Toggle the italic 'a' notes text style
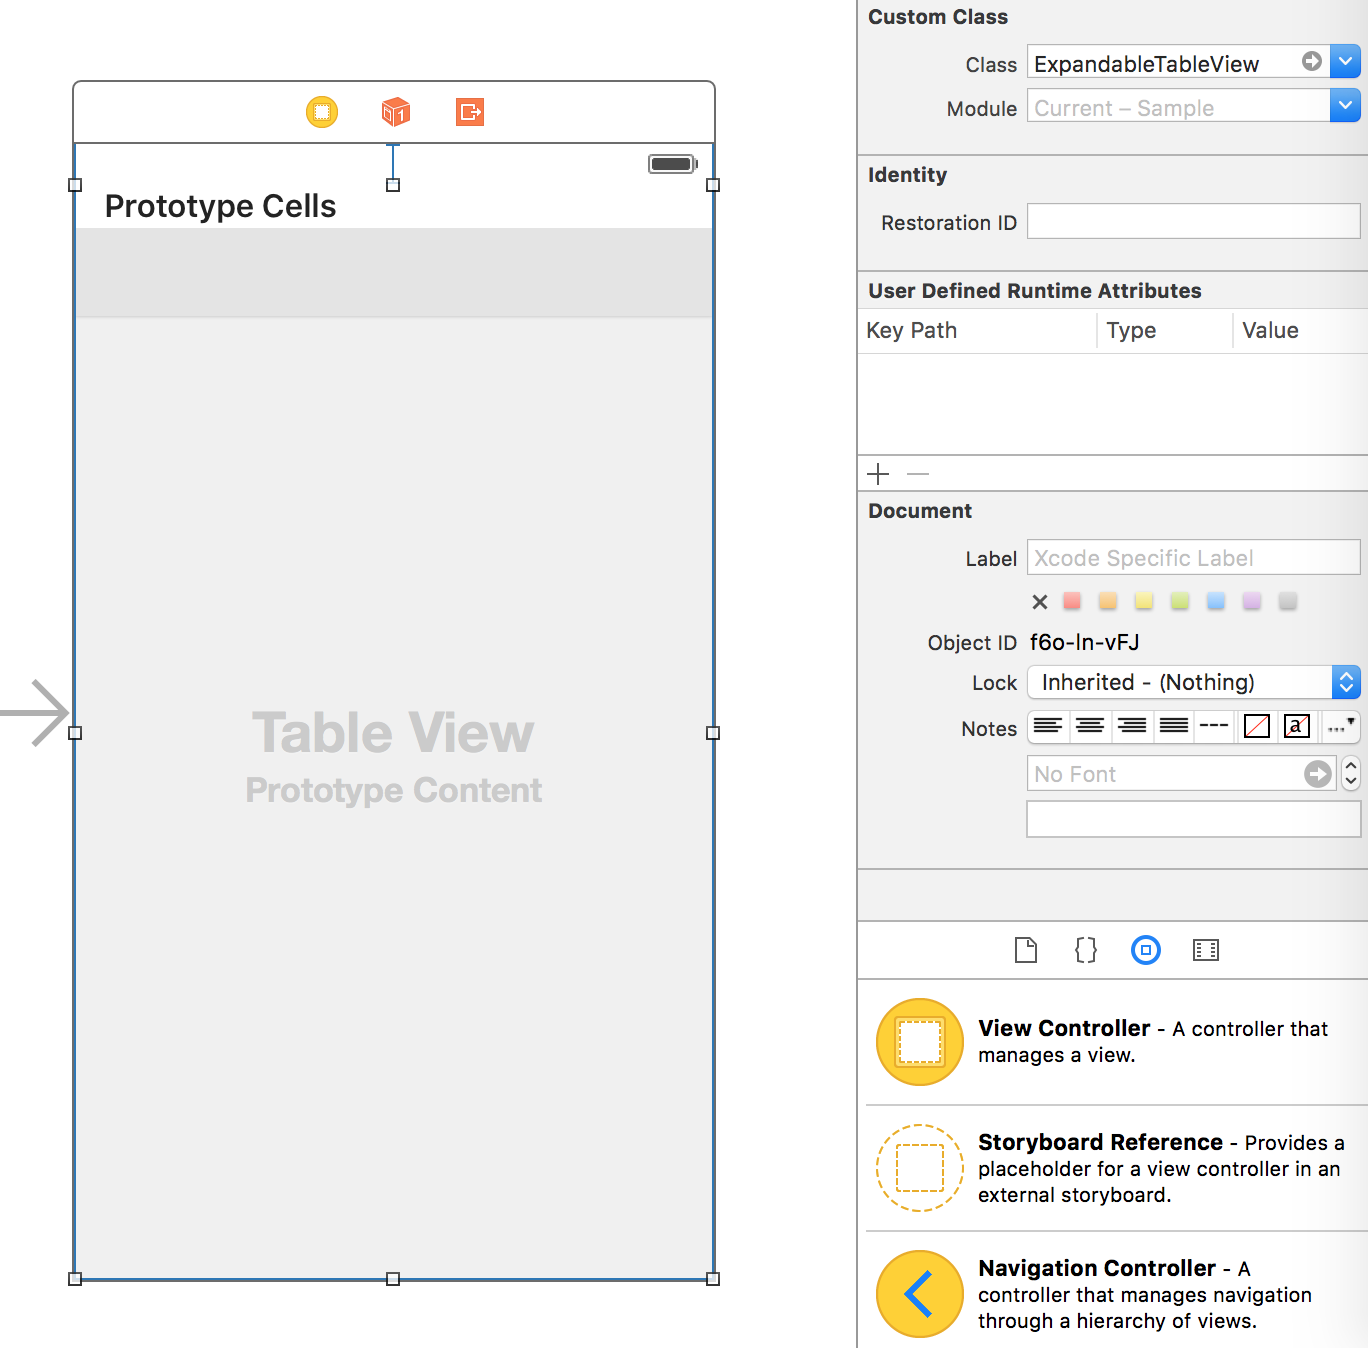Screen dimensions: 1368x1348 tap(1296, 727)
